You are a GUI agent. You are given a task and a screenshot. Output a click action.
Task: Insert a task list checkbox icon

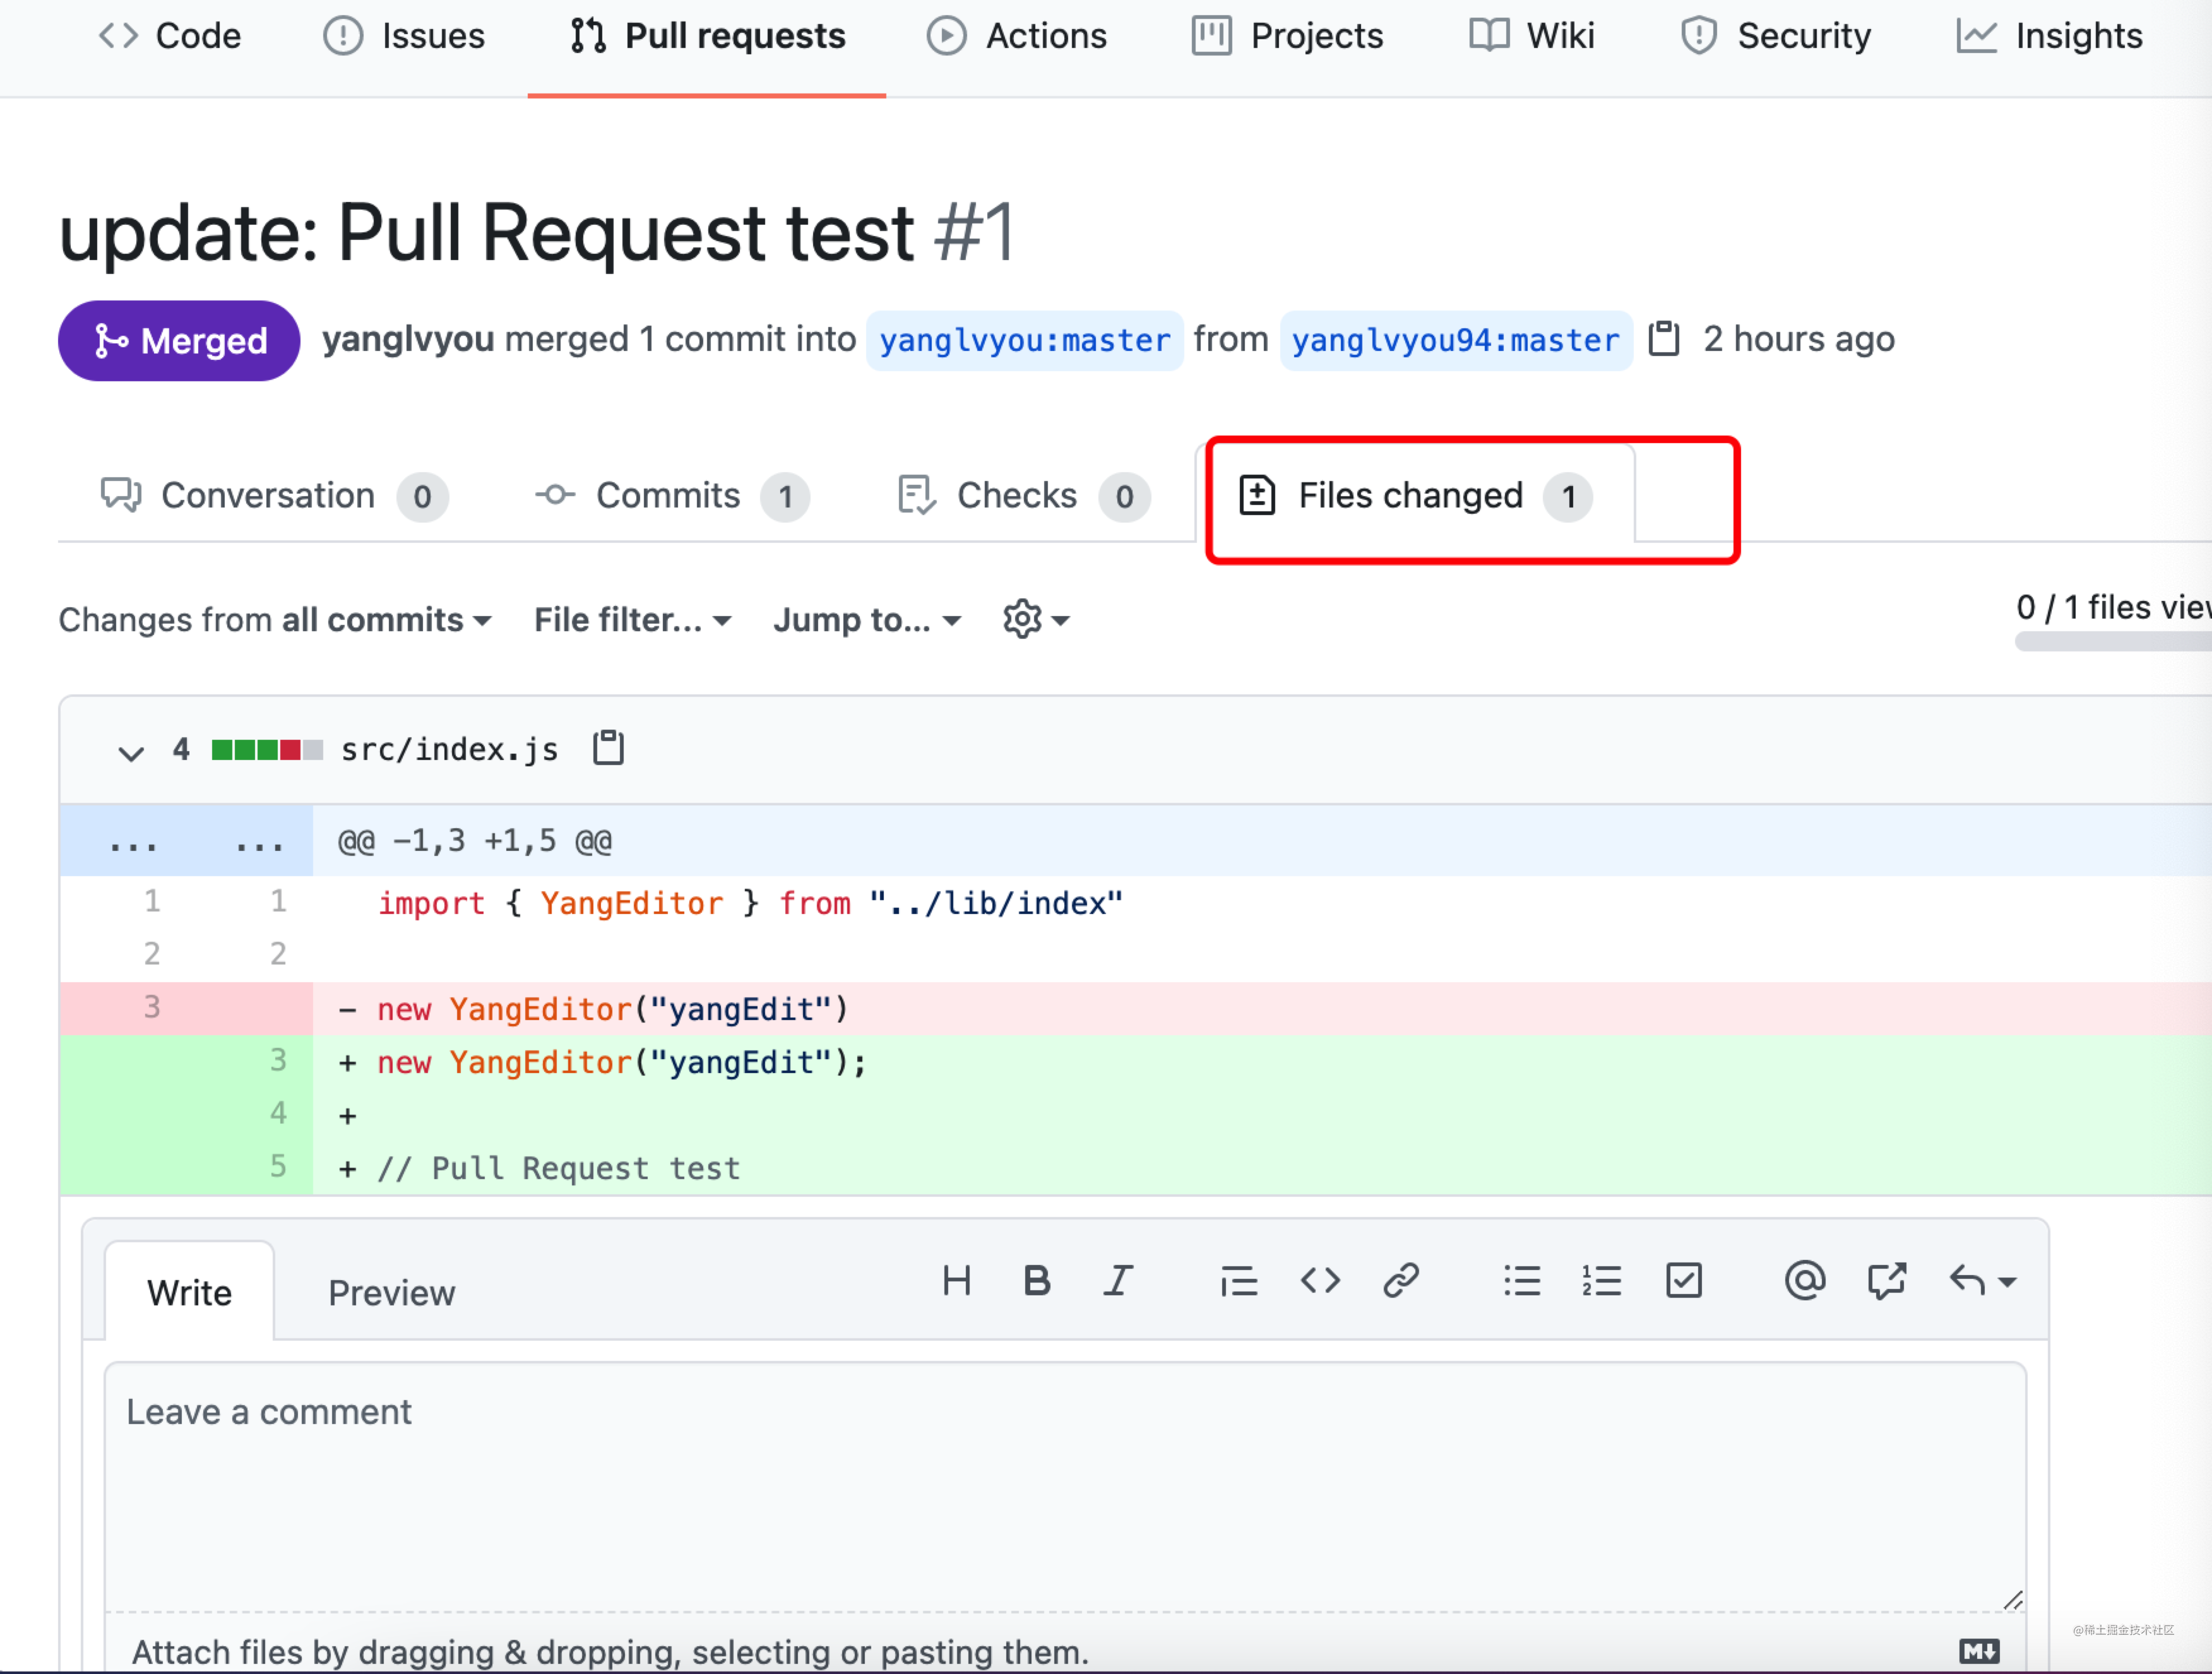[x=1684, y=1281]
